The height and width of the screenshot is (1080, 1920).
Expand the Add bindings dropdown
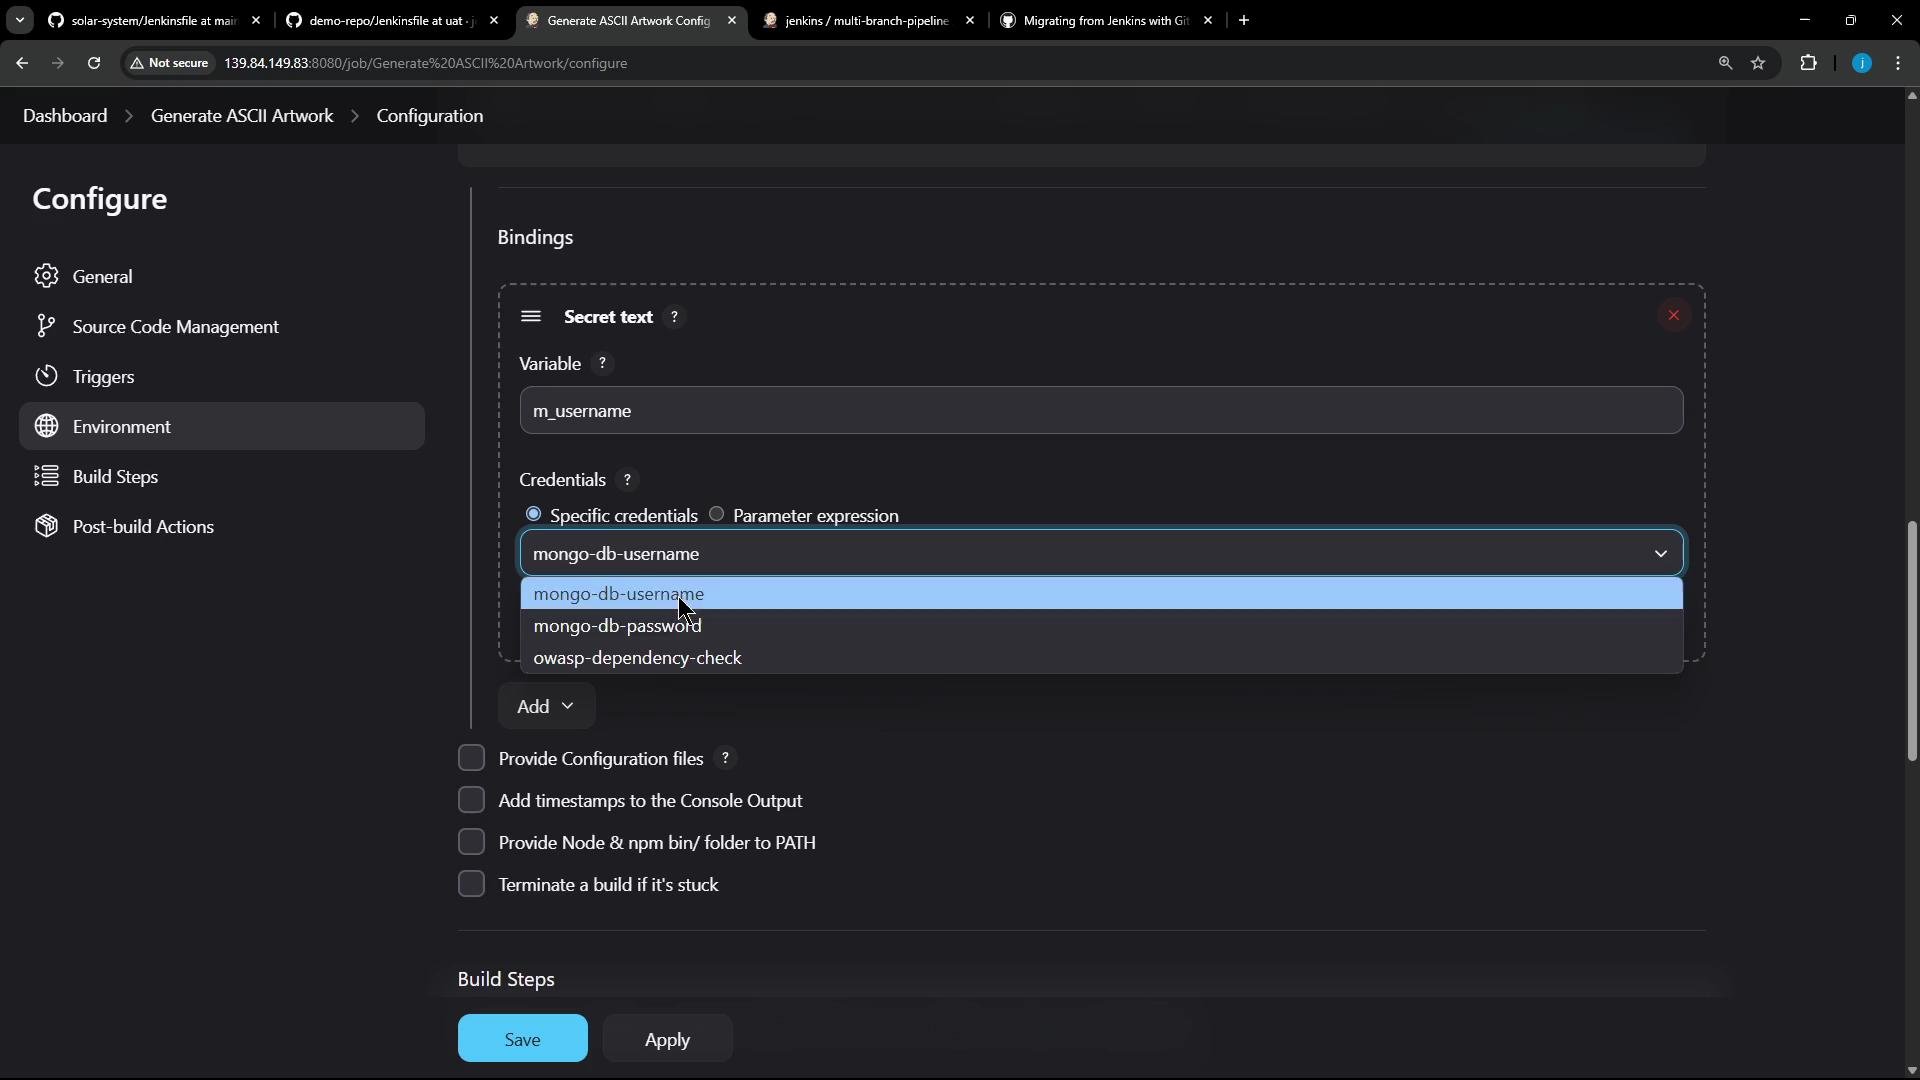click(x=546, y=706)
